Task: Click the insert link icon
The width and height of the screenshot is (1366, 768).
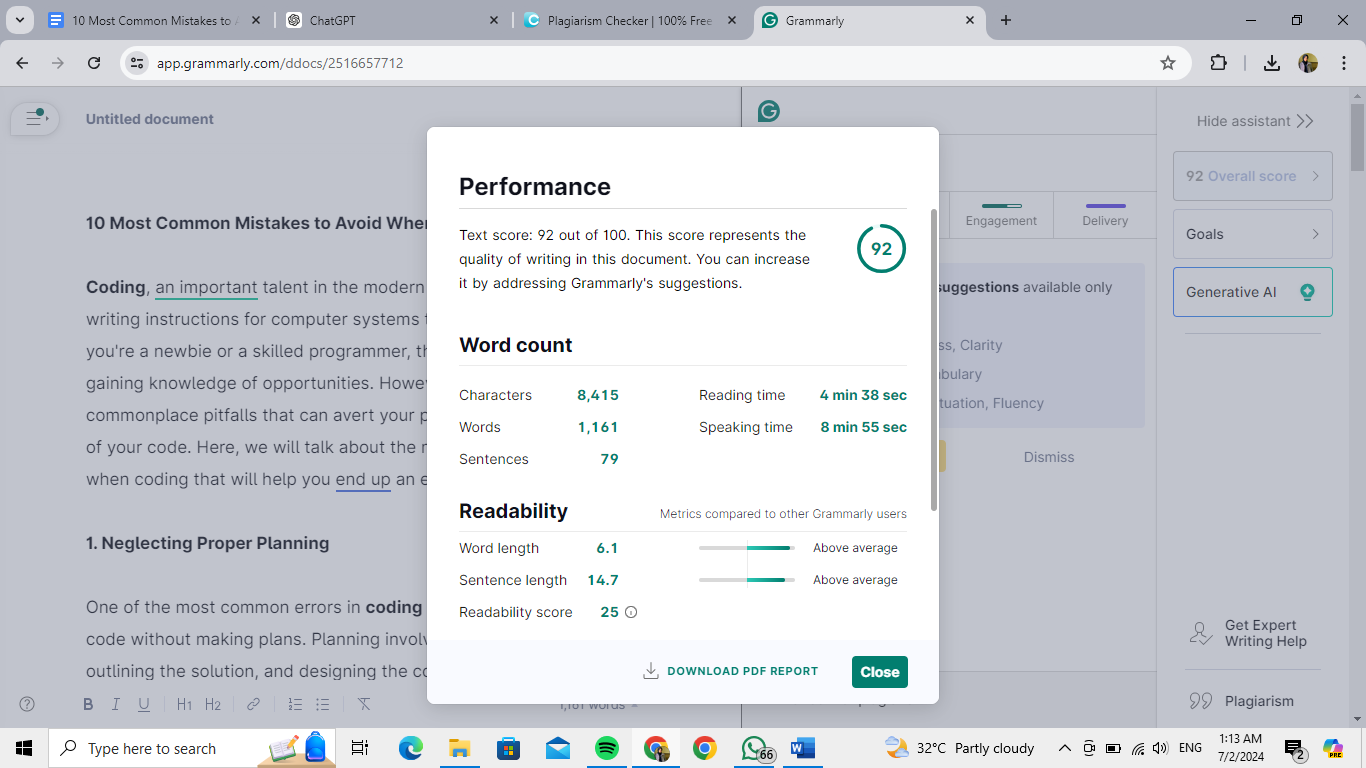Action: tap(253, 704)
